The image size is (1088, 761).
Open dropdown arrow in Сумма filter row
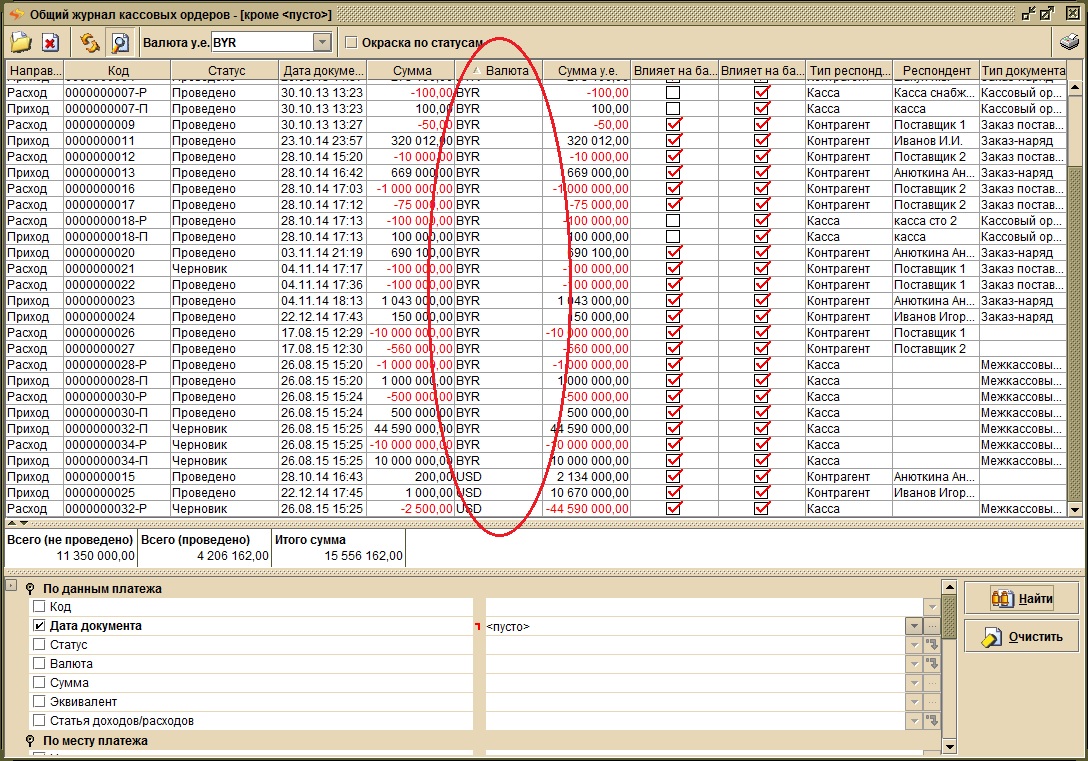click(x=914, y=683)
